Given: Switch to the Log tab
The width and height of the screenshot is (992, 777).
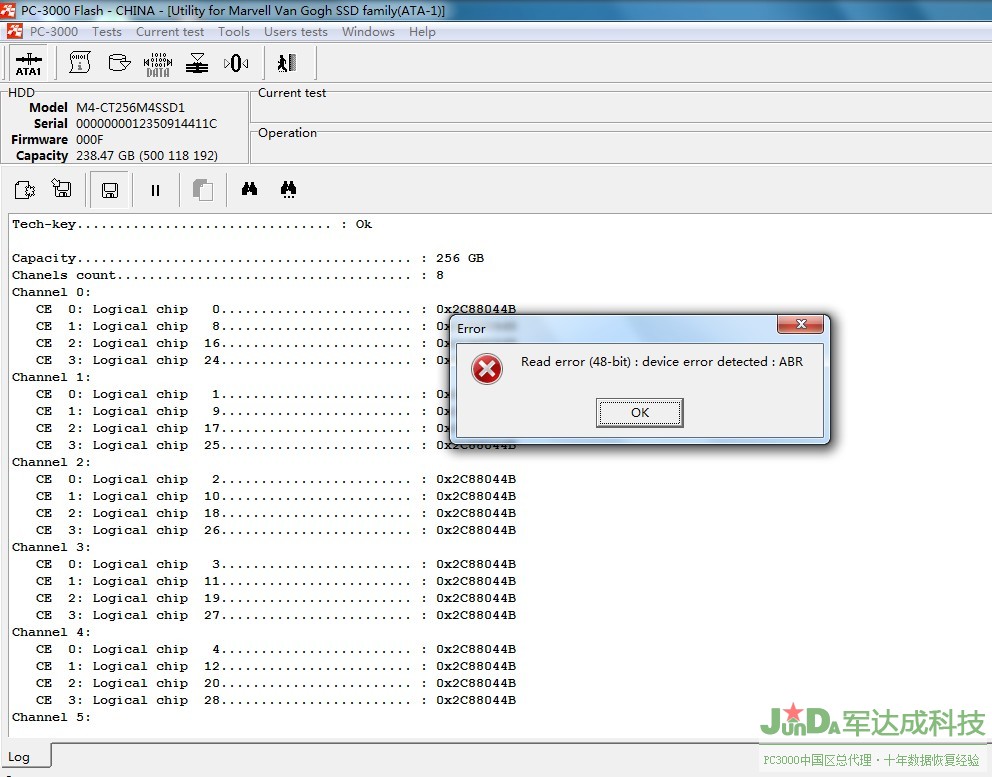Looking at the screenshot, I should pos(19,757).
